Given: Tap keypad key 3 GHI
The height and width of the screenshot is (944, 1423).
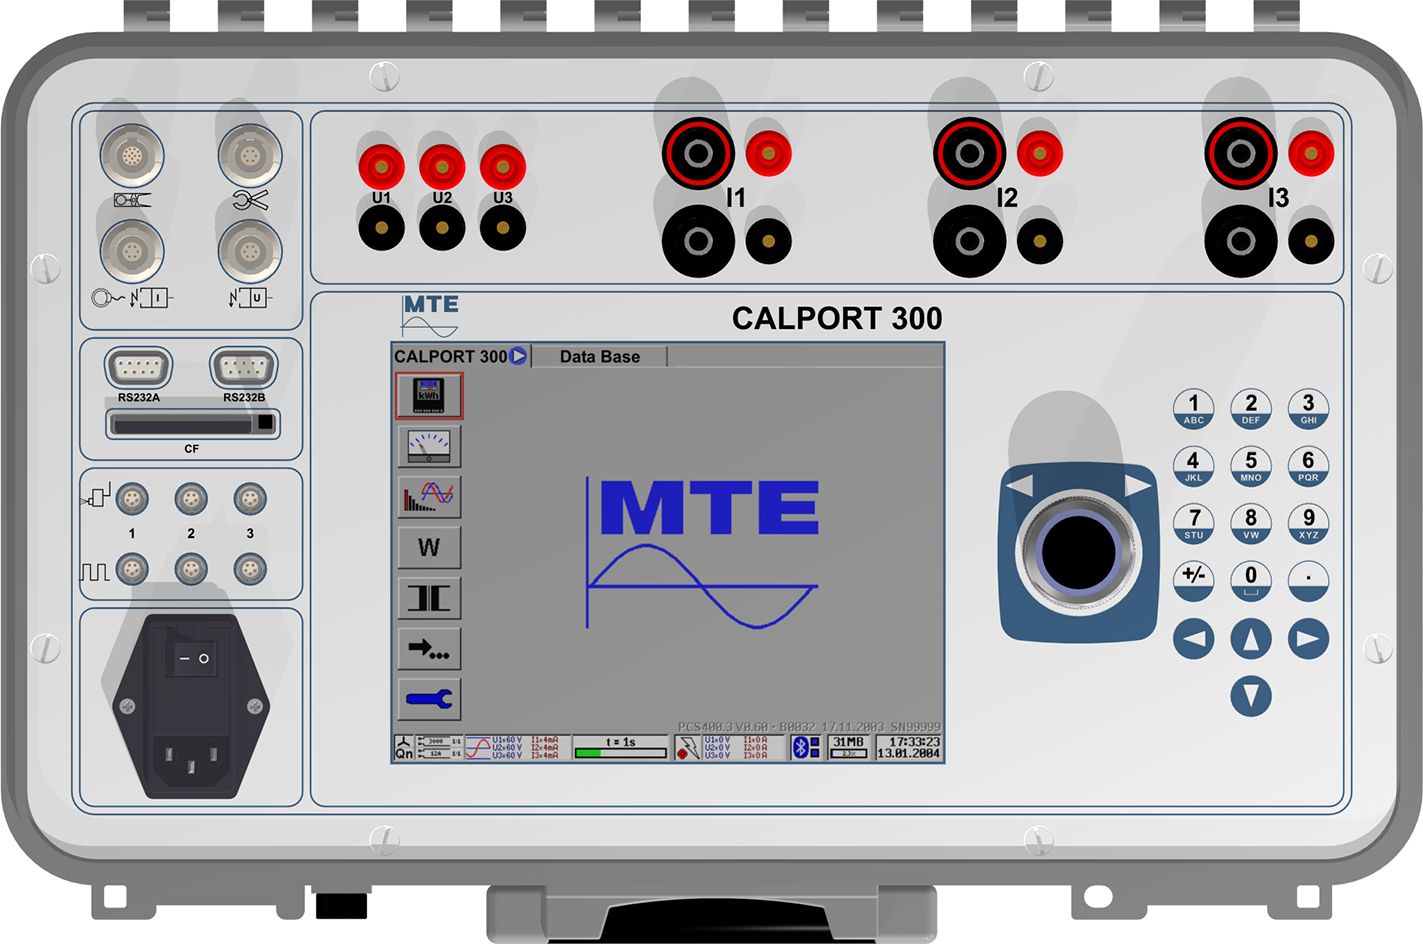Looking at the screenshot, I should pos(1308,409).
